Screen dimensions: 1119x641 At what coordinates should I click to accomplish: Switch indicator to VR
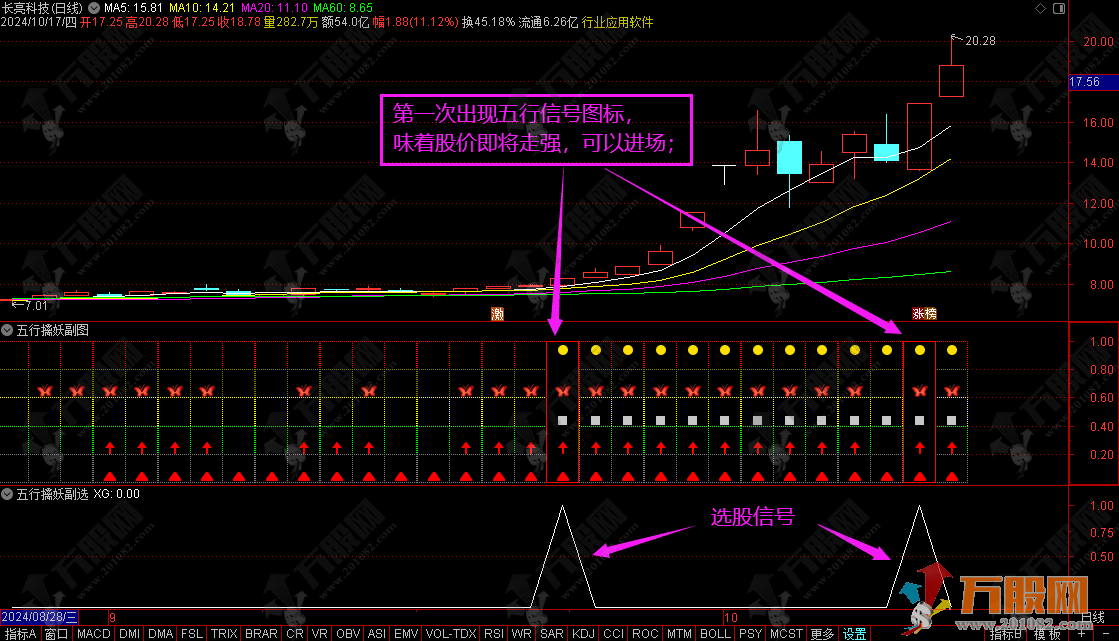pyautogui.click(x=320, y=634)
